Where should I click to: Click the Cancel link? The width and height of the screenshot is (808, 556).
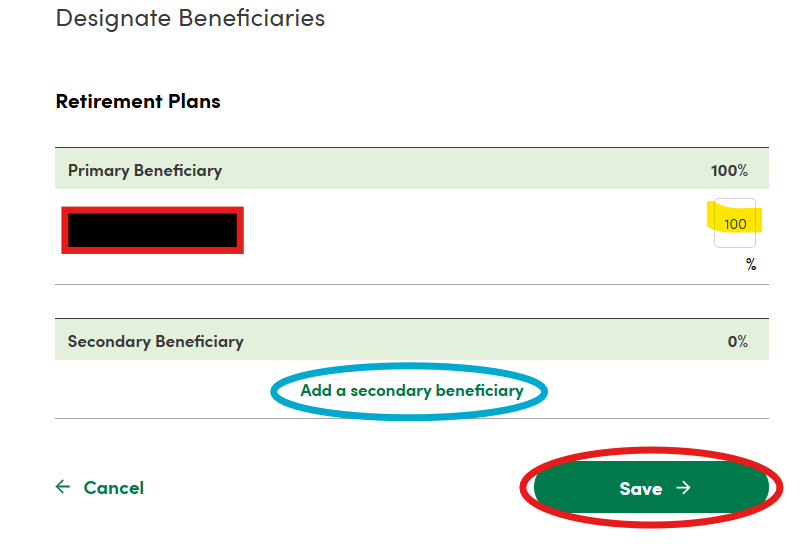[113, 488]
